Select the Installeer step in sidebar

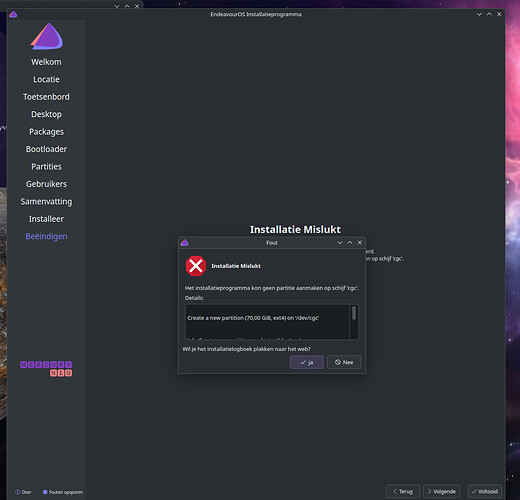pyautogui.click(x=46, y=219)
